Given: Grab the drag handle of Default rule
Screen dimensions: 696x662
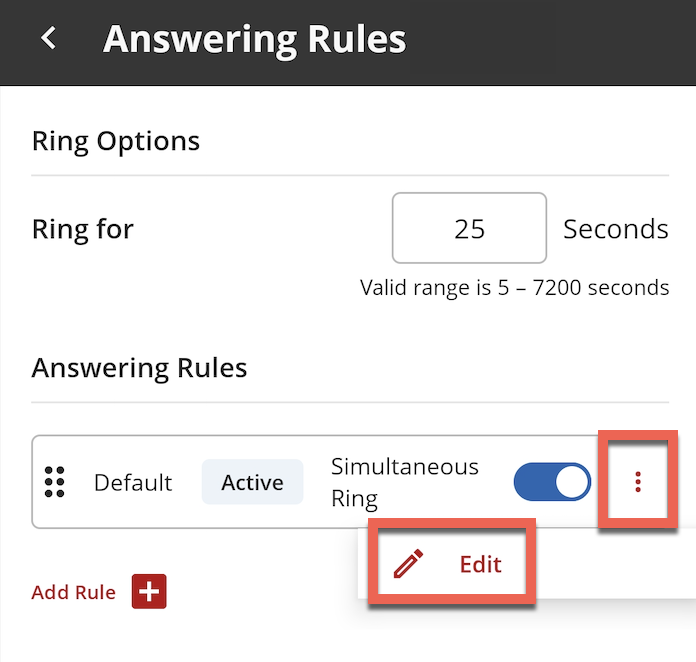Looking at the screenshot, I should click(x=55, y=482).
